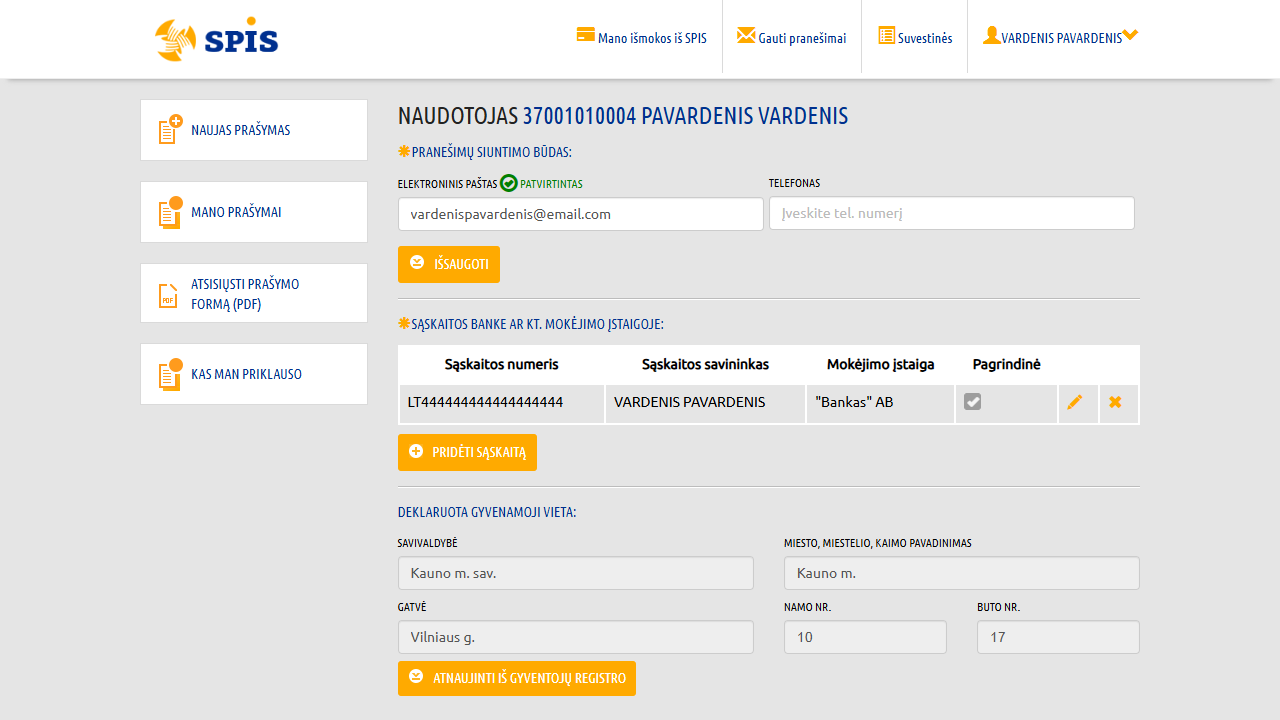Open Naujas prašymas in the sidebar

254,130
